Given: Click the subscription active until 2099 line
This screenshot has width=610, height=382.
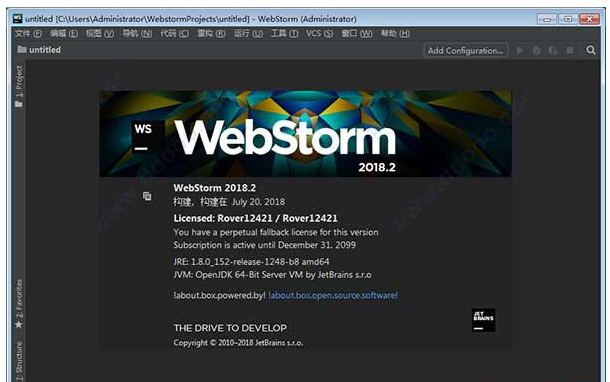Looking at the screenshot, I should pos(265,245).
